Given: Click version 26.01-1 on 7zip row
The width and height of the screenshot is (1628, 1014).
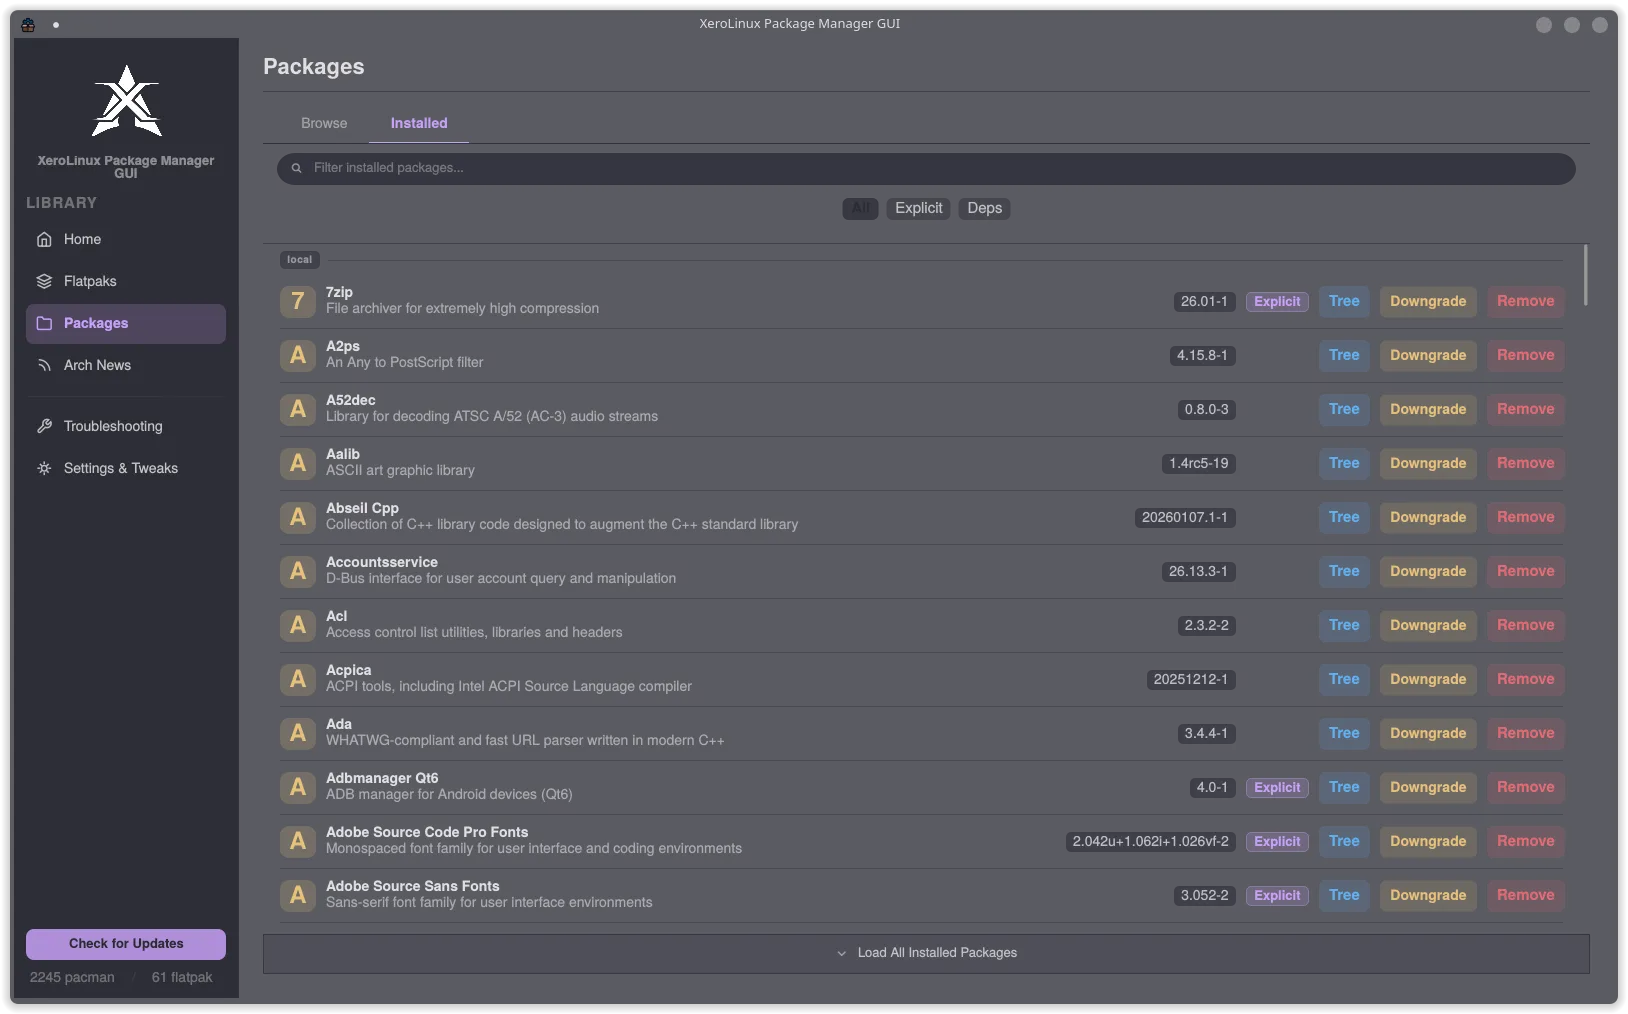Looking at the screenshot, I should (x=1204, y=301).
